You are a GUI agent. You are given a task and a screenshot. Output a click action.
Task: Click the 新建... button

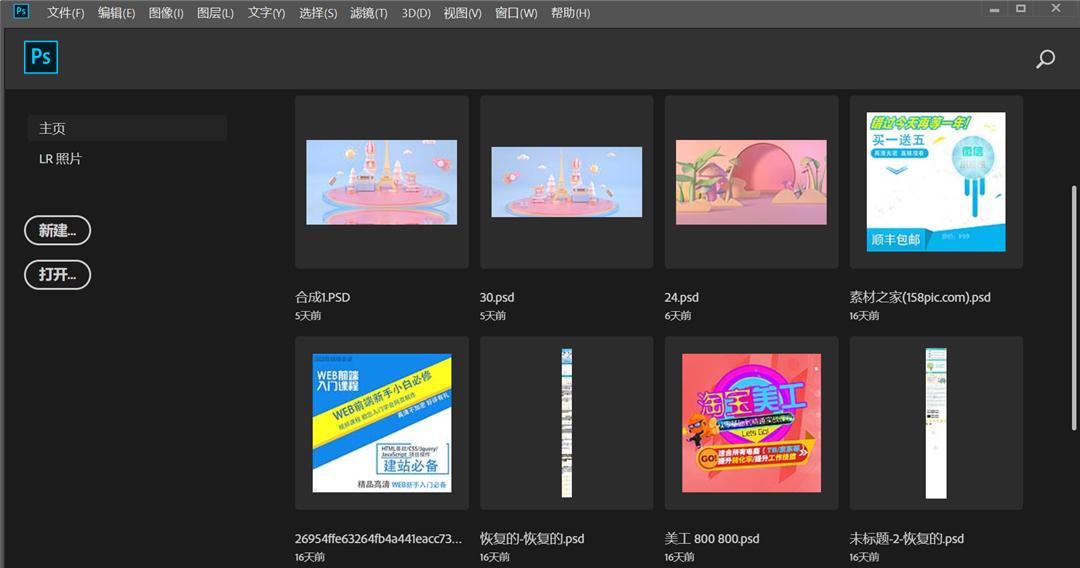point(57,230)
